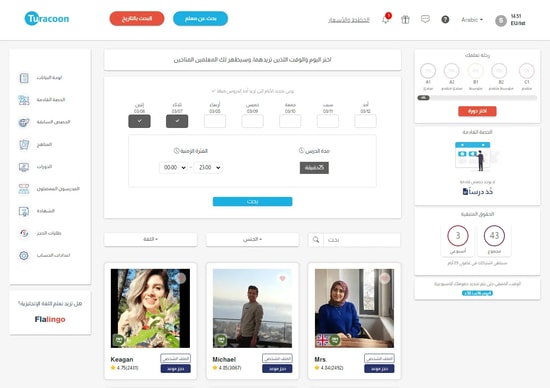Click the B1 level progress circle

pos(476,71)
